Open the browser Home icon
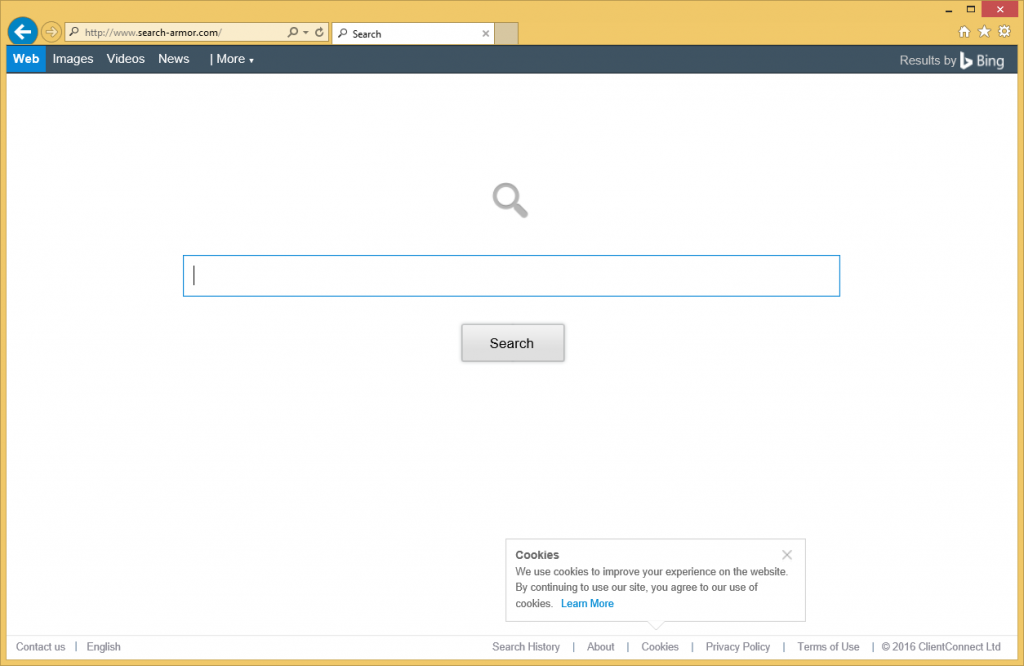Viewport: 1024px width, 666px height. pyautogui.click(x=964, y=32)
